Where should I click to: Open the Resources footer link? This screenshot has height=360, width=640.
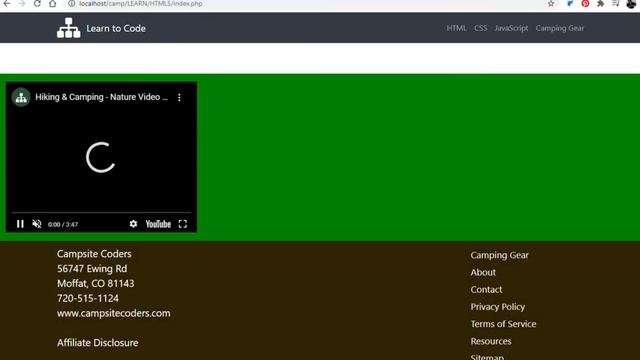[x=491, y=341]
